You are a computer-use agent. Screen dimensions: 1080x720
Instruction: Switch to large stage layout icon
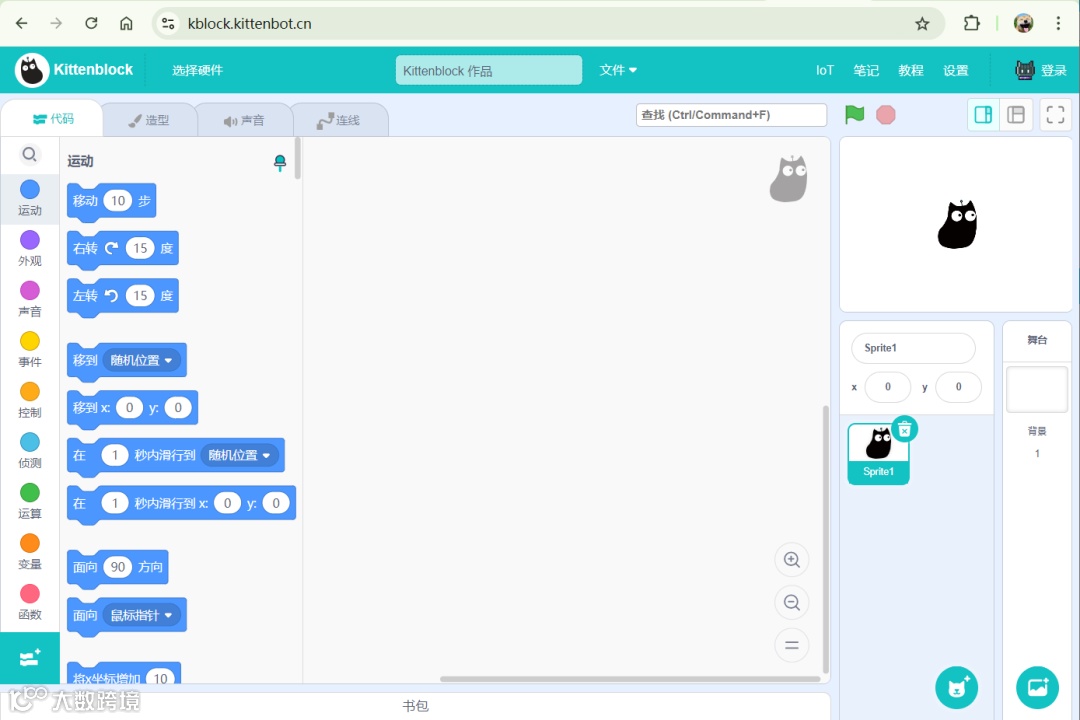(x=1016, y=114)
